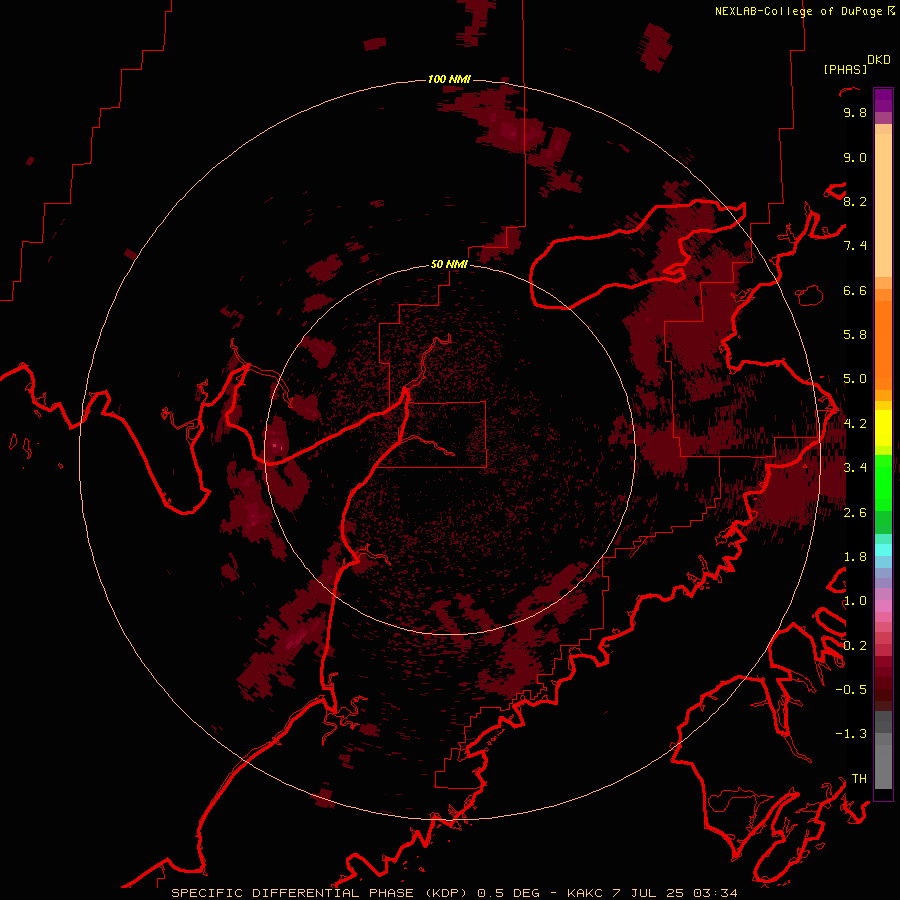Click the 0.5 DEG elevation text
This screenshot has width=900, height=900.
coord(508,893)
